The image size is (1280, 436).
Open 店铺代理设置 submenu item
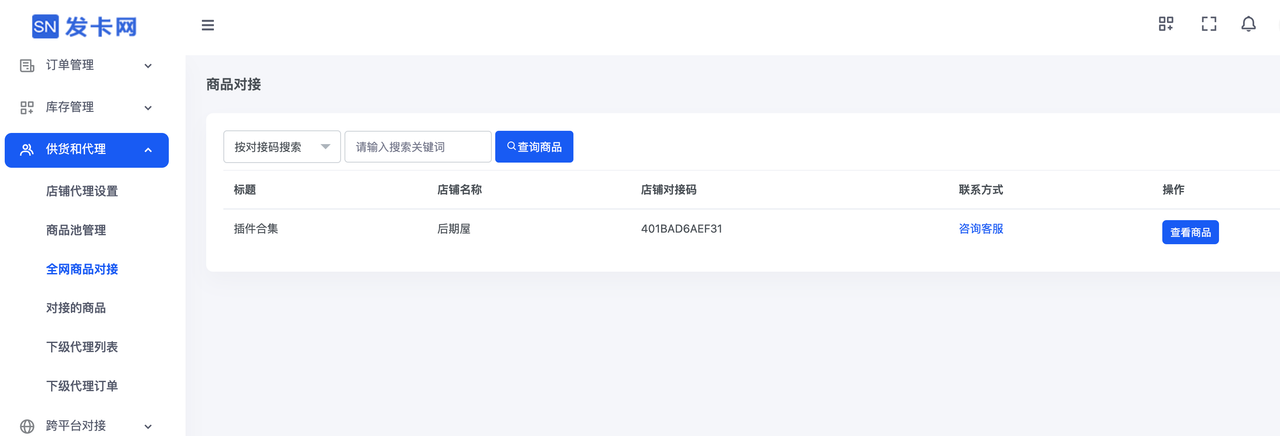coord(82,191)
